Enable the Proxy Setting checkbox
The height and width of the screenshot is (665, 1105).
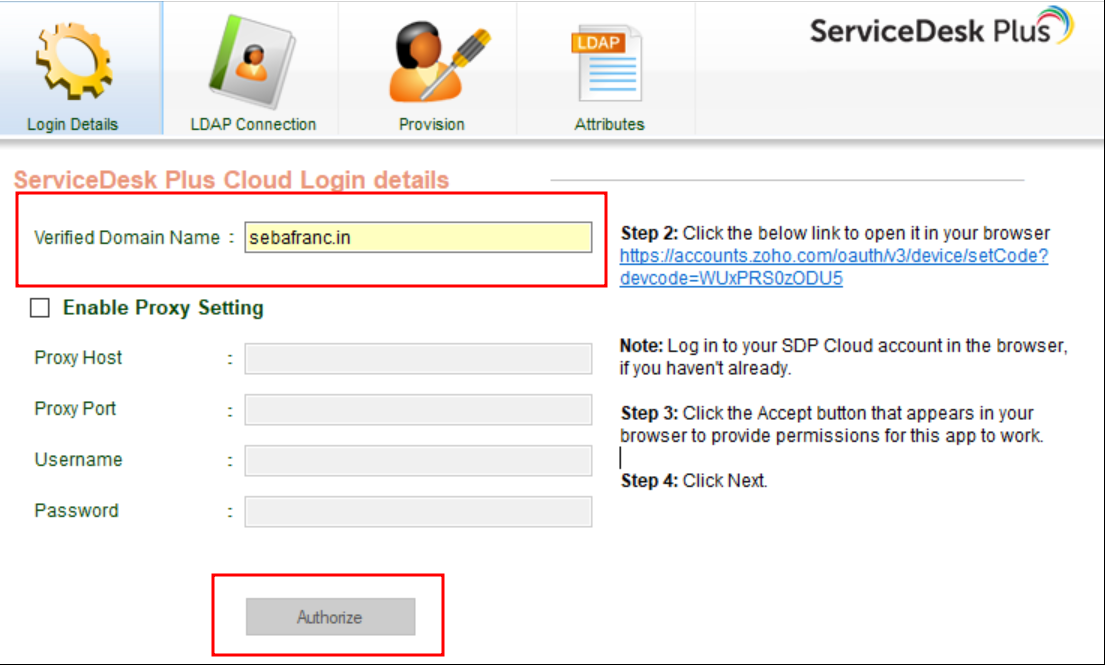tap(40, 308)
